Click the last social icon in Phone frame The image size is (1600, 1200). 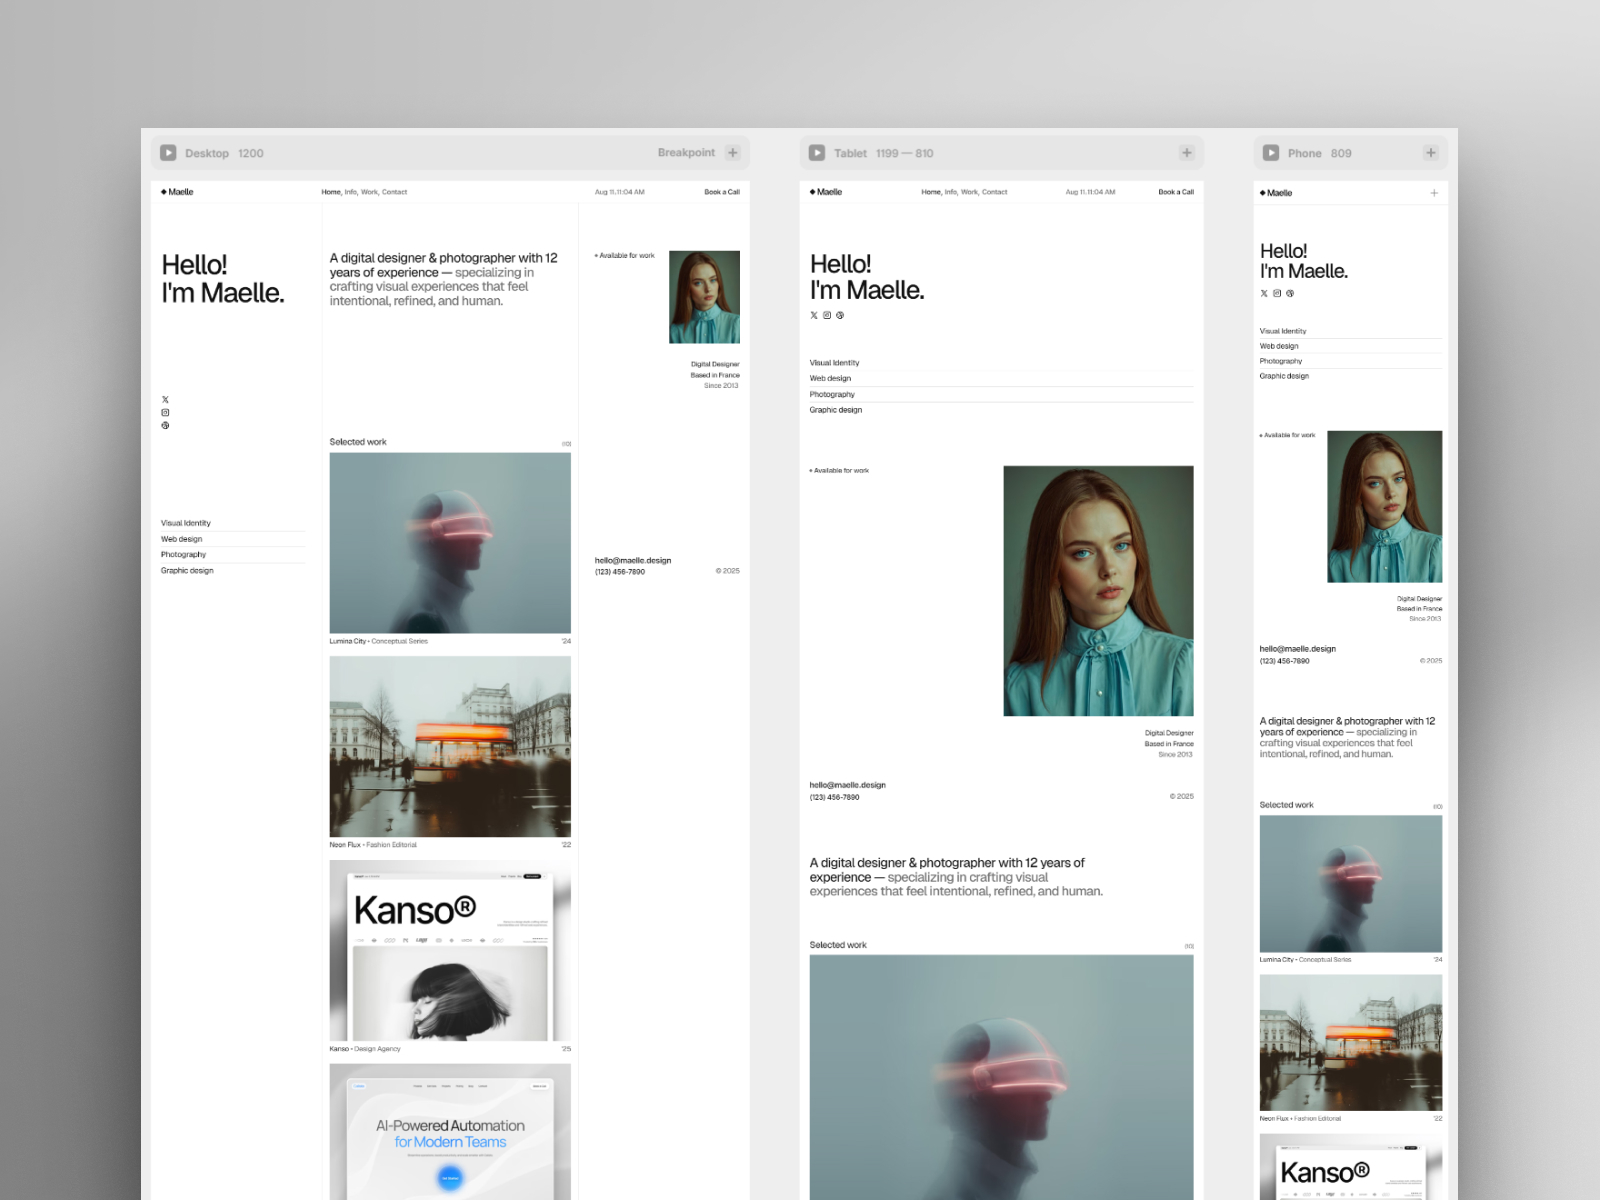(1290, 293)
